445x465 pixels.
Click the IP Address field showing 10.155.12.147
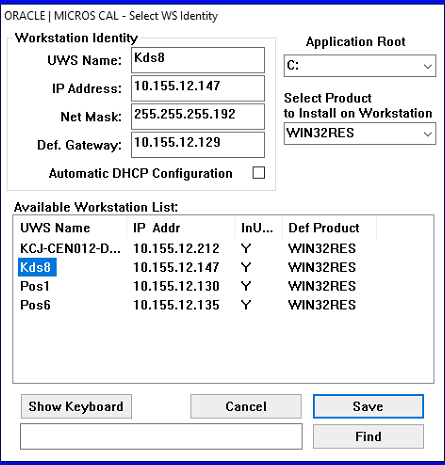coord(198,88)
